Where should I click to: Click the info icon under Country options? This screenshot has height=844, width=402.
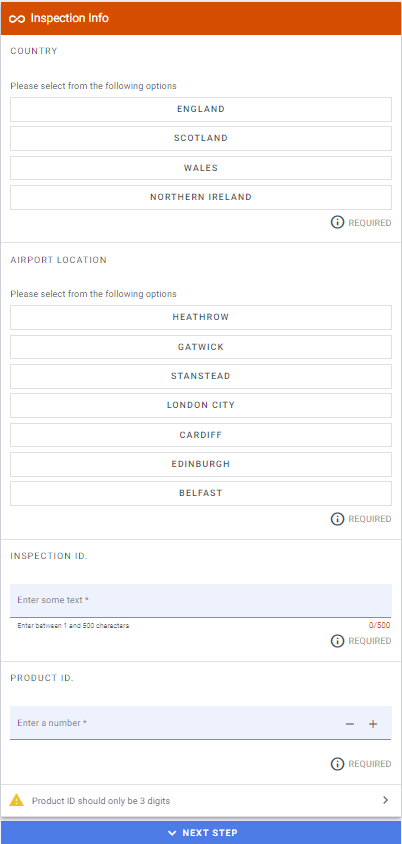(337, 222)
